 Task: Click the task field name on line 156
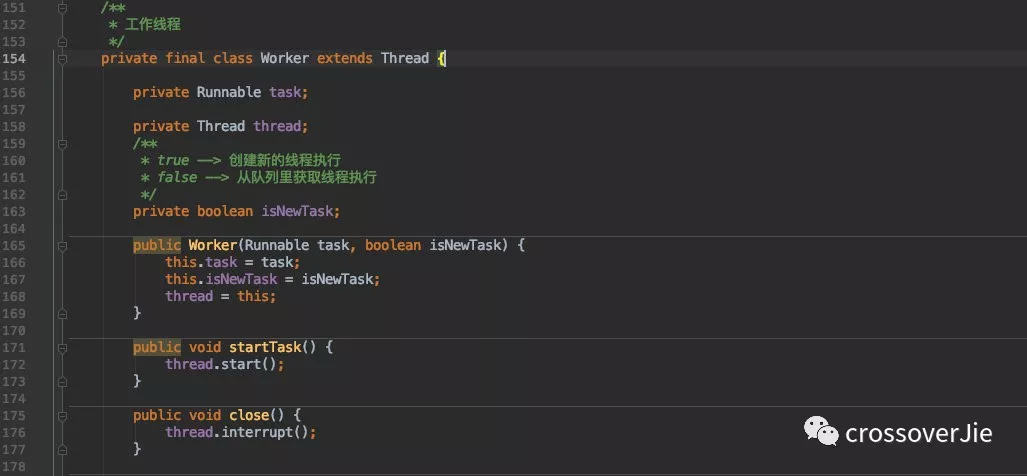[x=285, y=92]
